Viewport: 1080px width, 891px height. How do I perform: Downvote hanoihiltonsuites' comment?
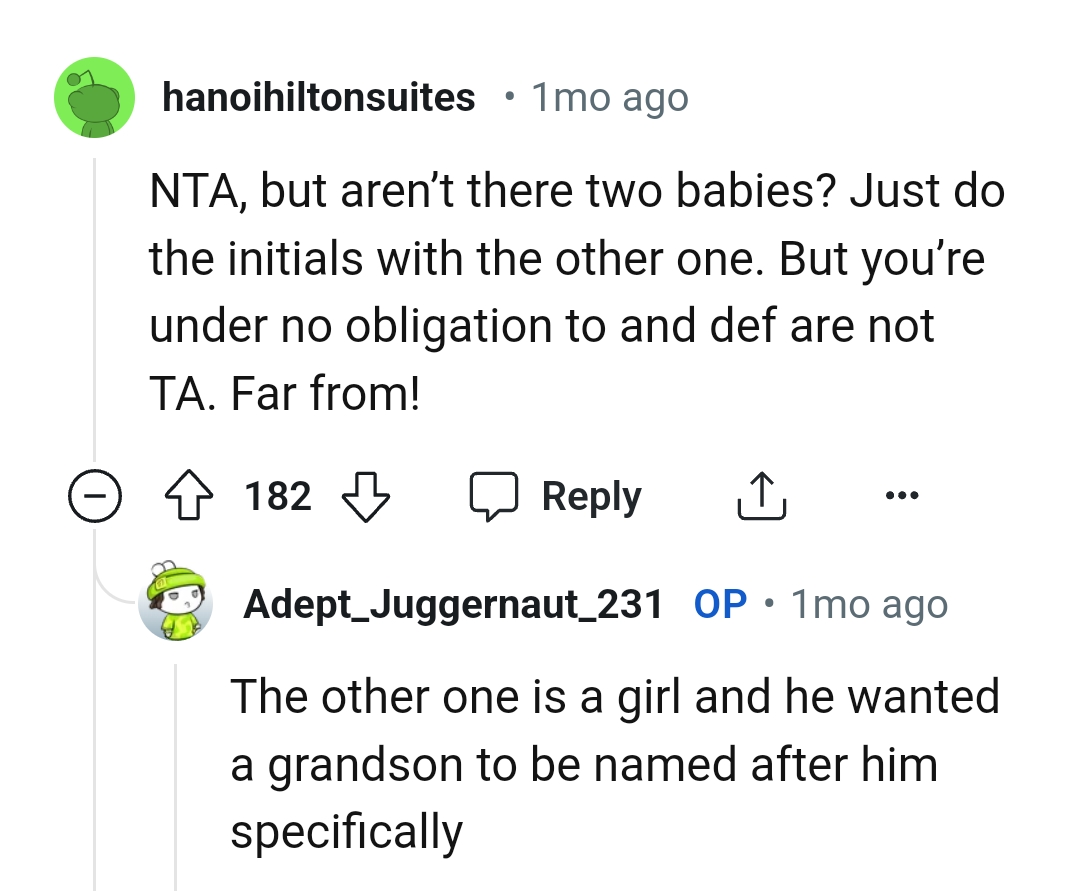coord(364,495)
